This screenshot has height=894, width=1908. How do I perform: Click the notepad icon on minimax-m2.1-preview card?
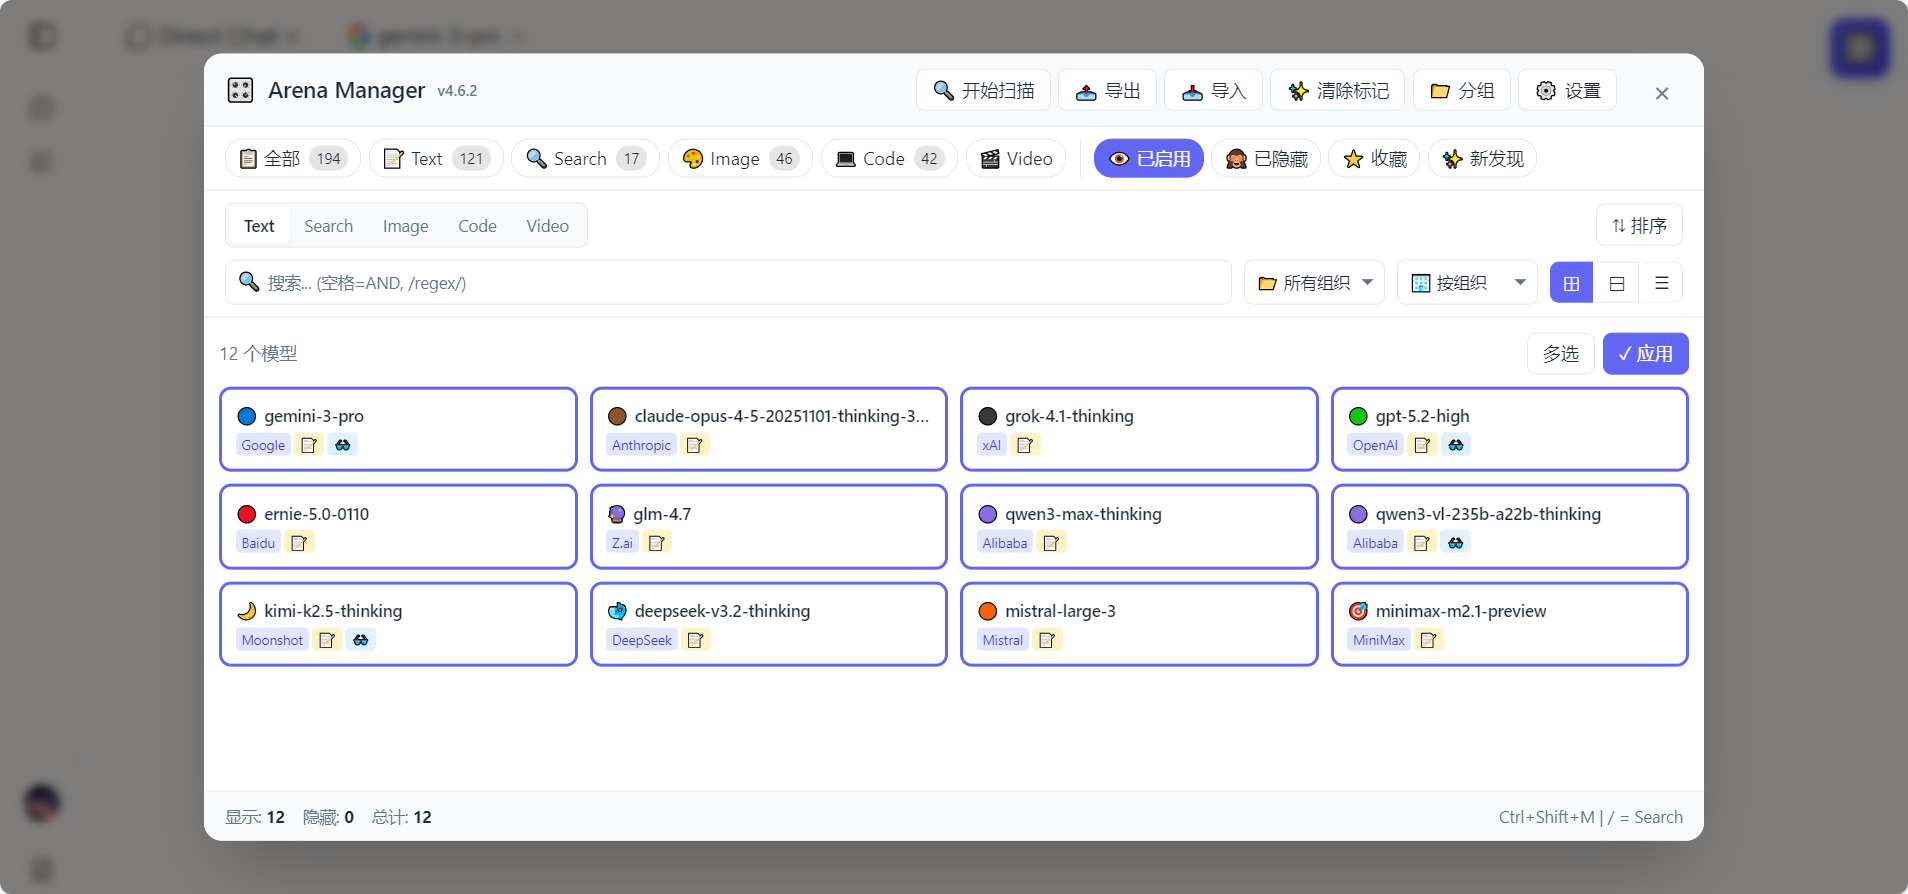(x=1429, y=640)
